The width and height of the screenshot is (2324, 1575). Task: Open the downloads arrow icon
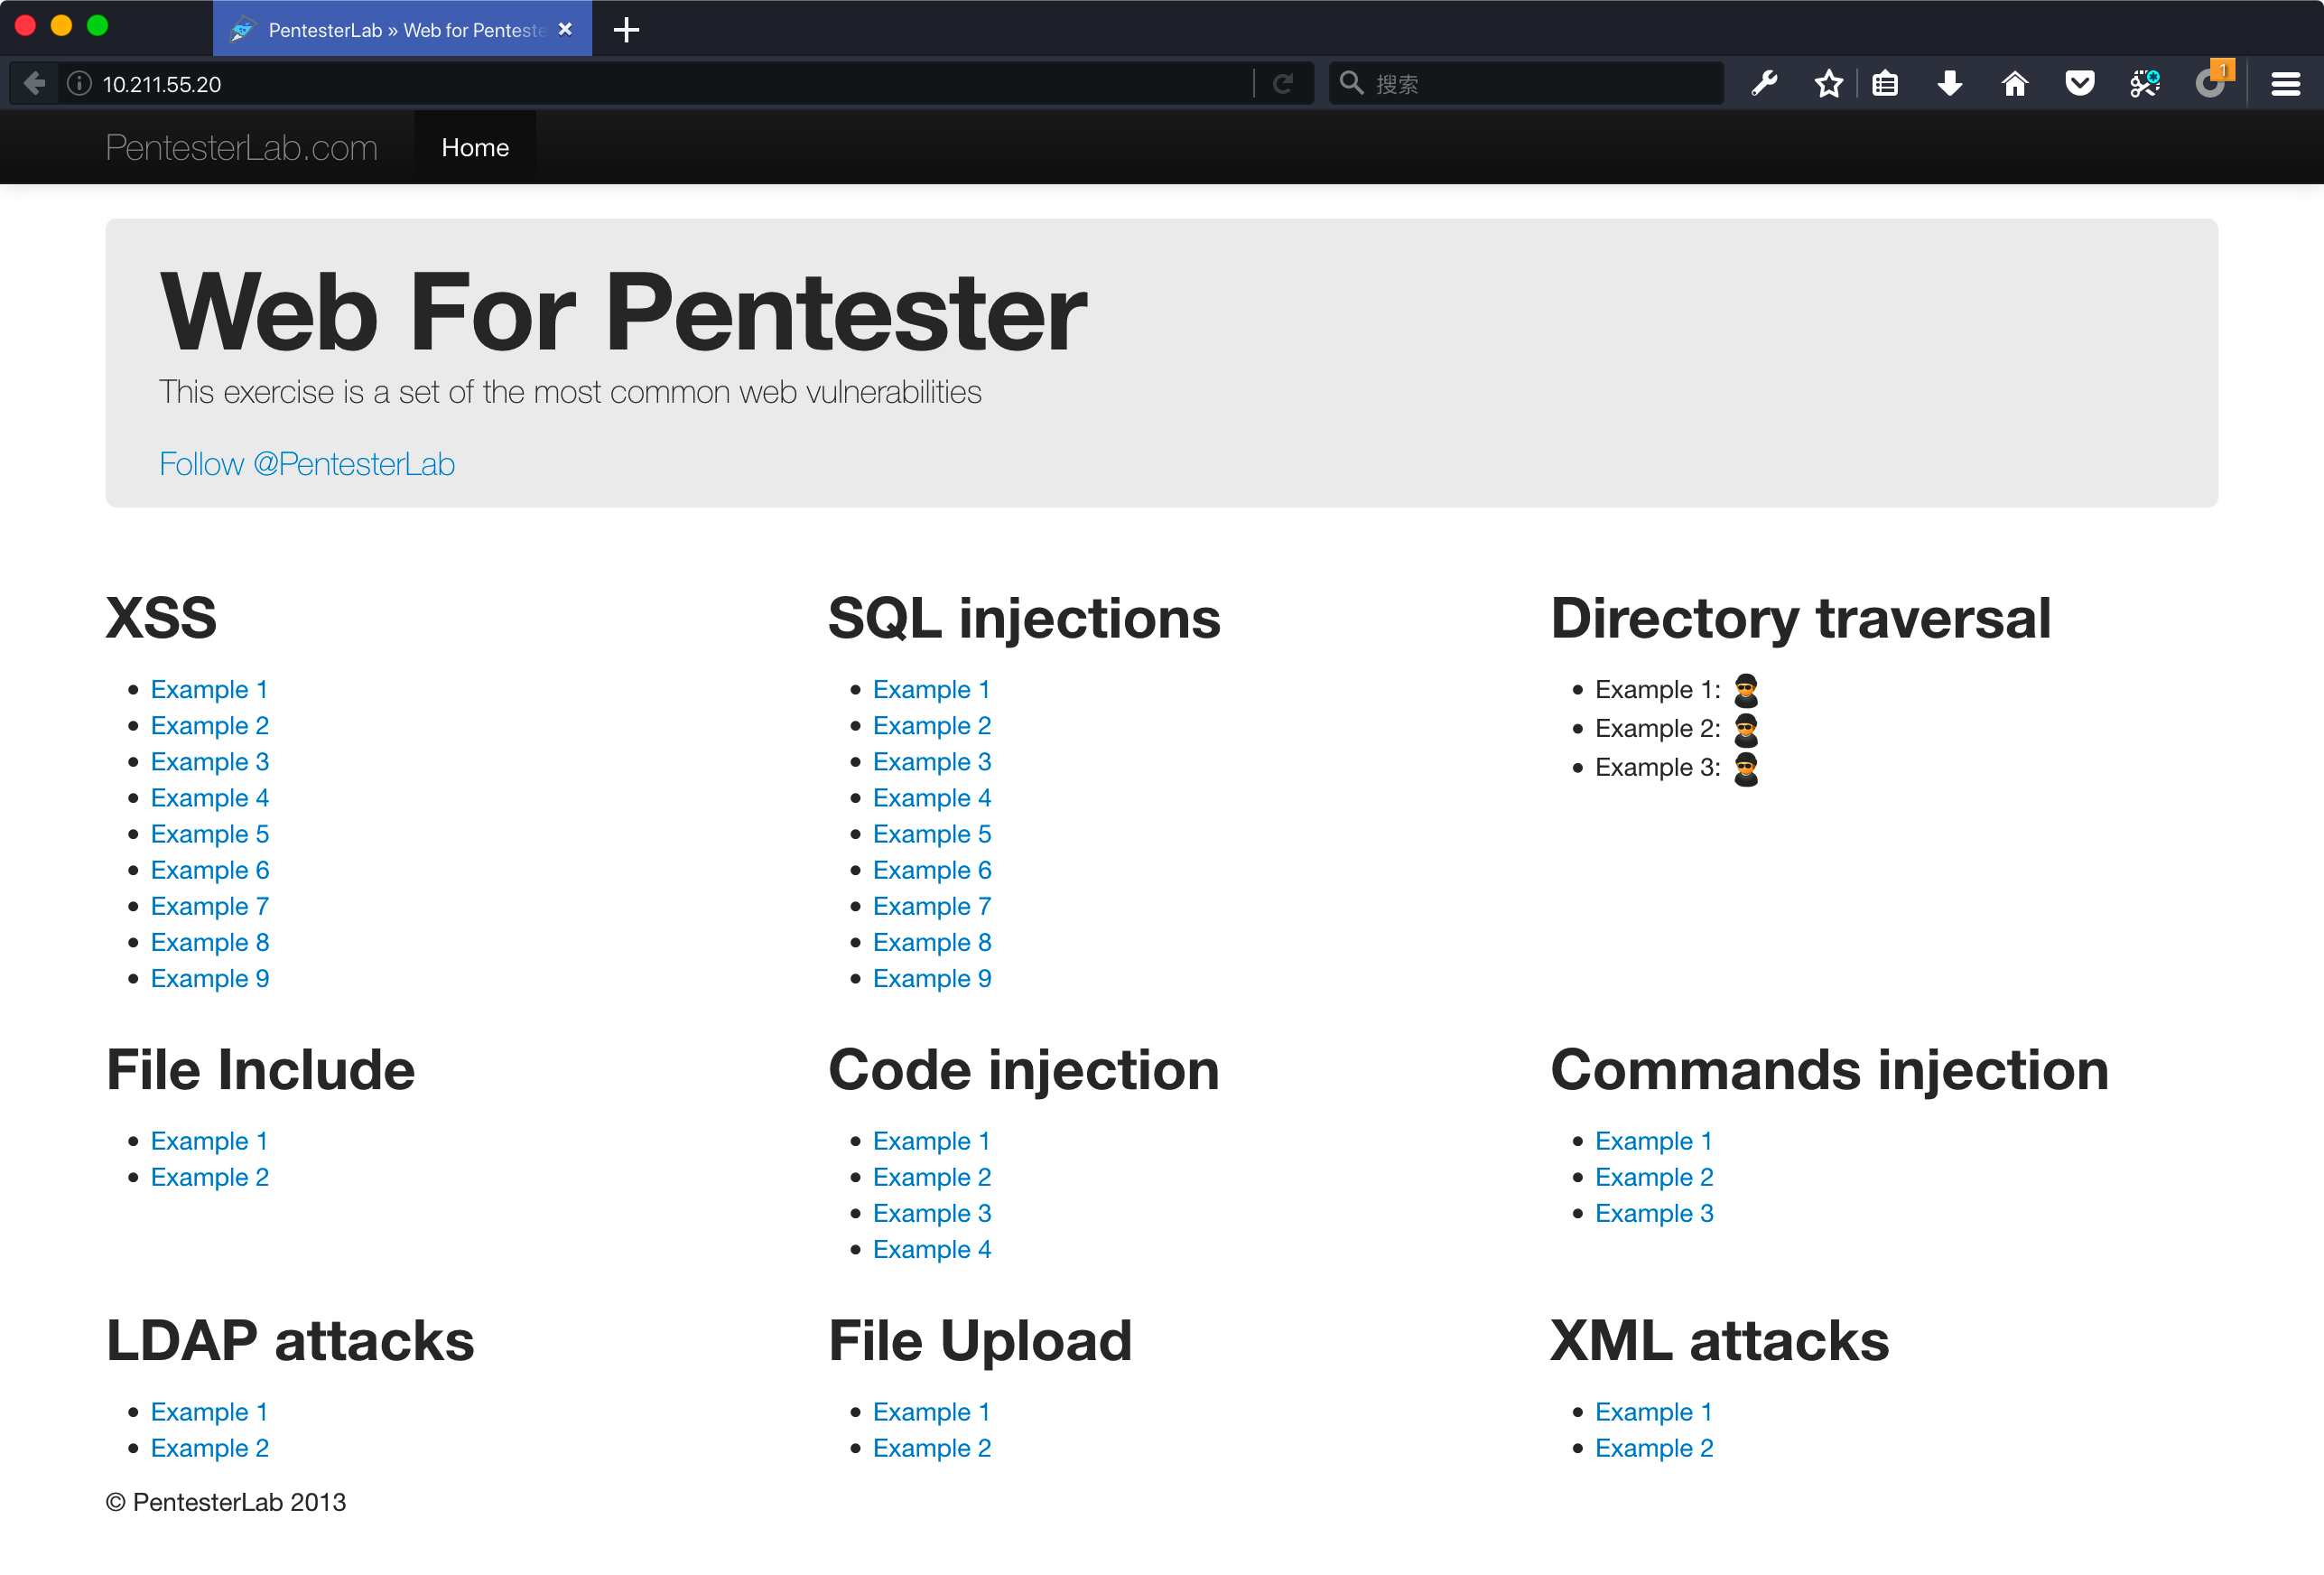(x=1949, y=83)
